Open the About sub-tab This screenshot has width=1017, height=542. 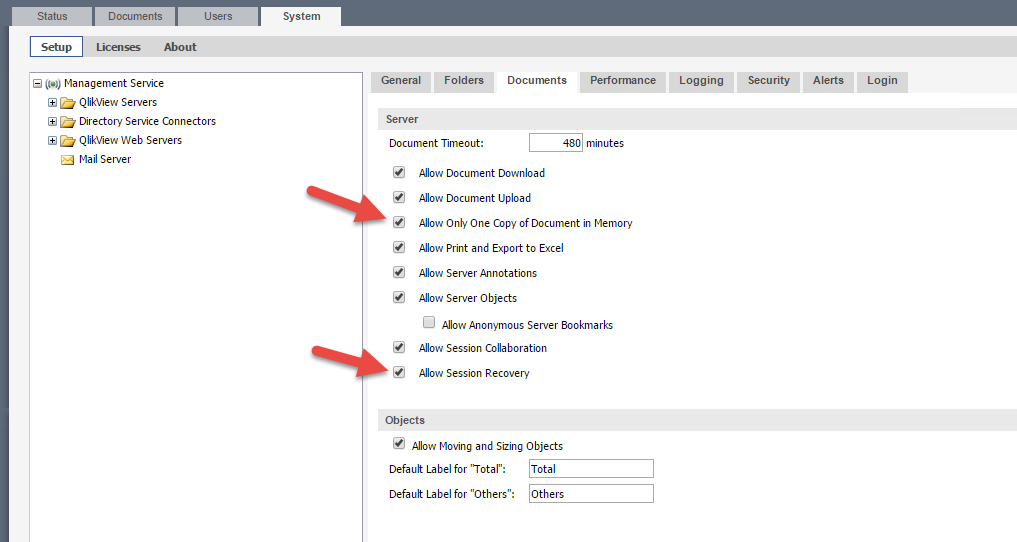point(180,47)
